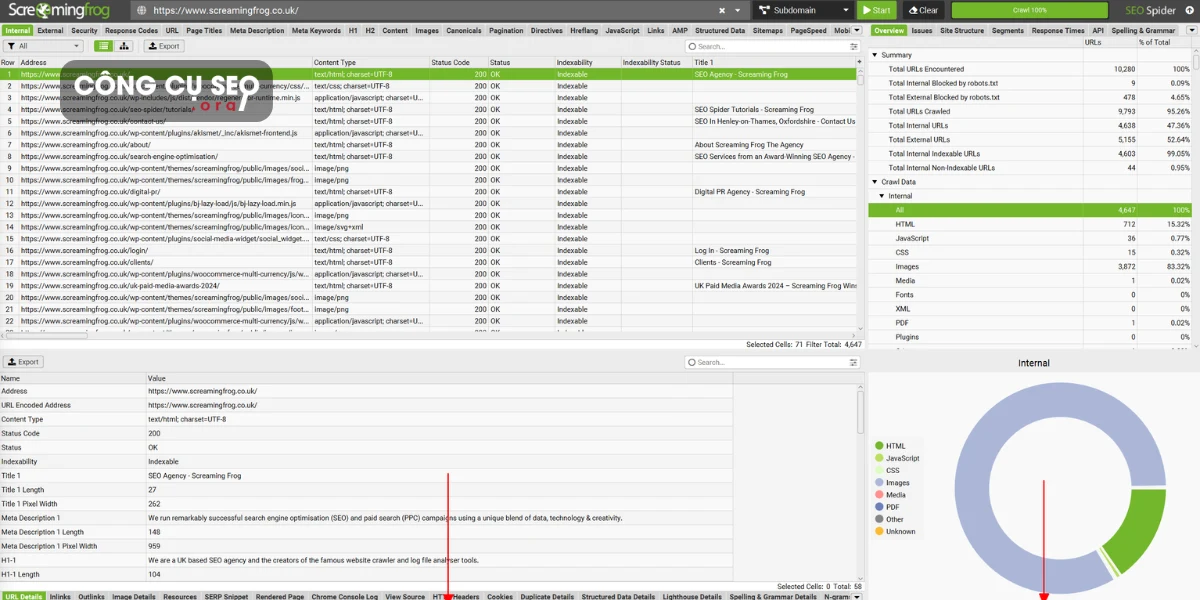The width and height of the screenshot is (1200, 600).
Task: Open the Page Titles tab
Action: click(x=204, y=31)
